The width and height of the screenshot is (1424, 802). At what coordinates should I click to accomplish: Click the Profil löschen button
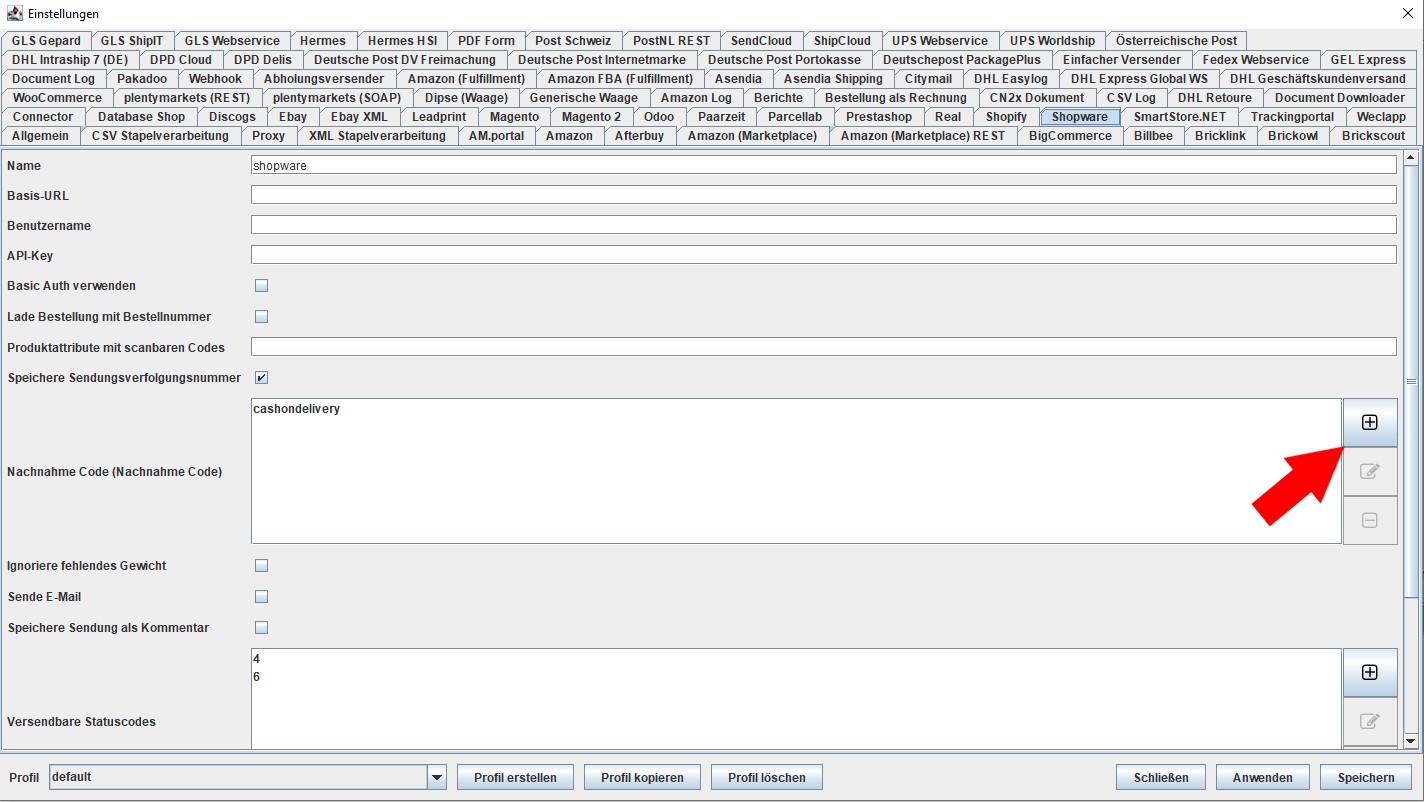tap(767, 777)
